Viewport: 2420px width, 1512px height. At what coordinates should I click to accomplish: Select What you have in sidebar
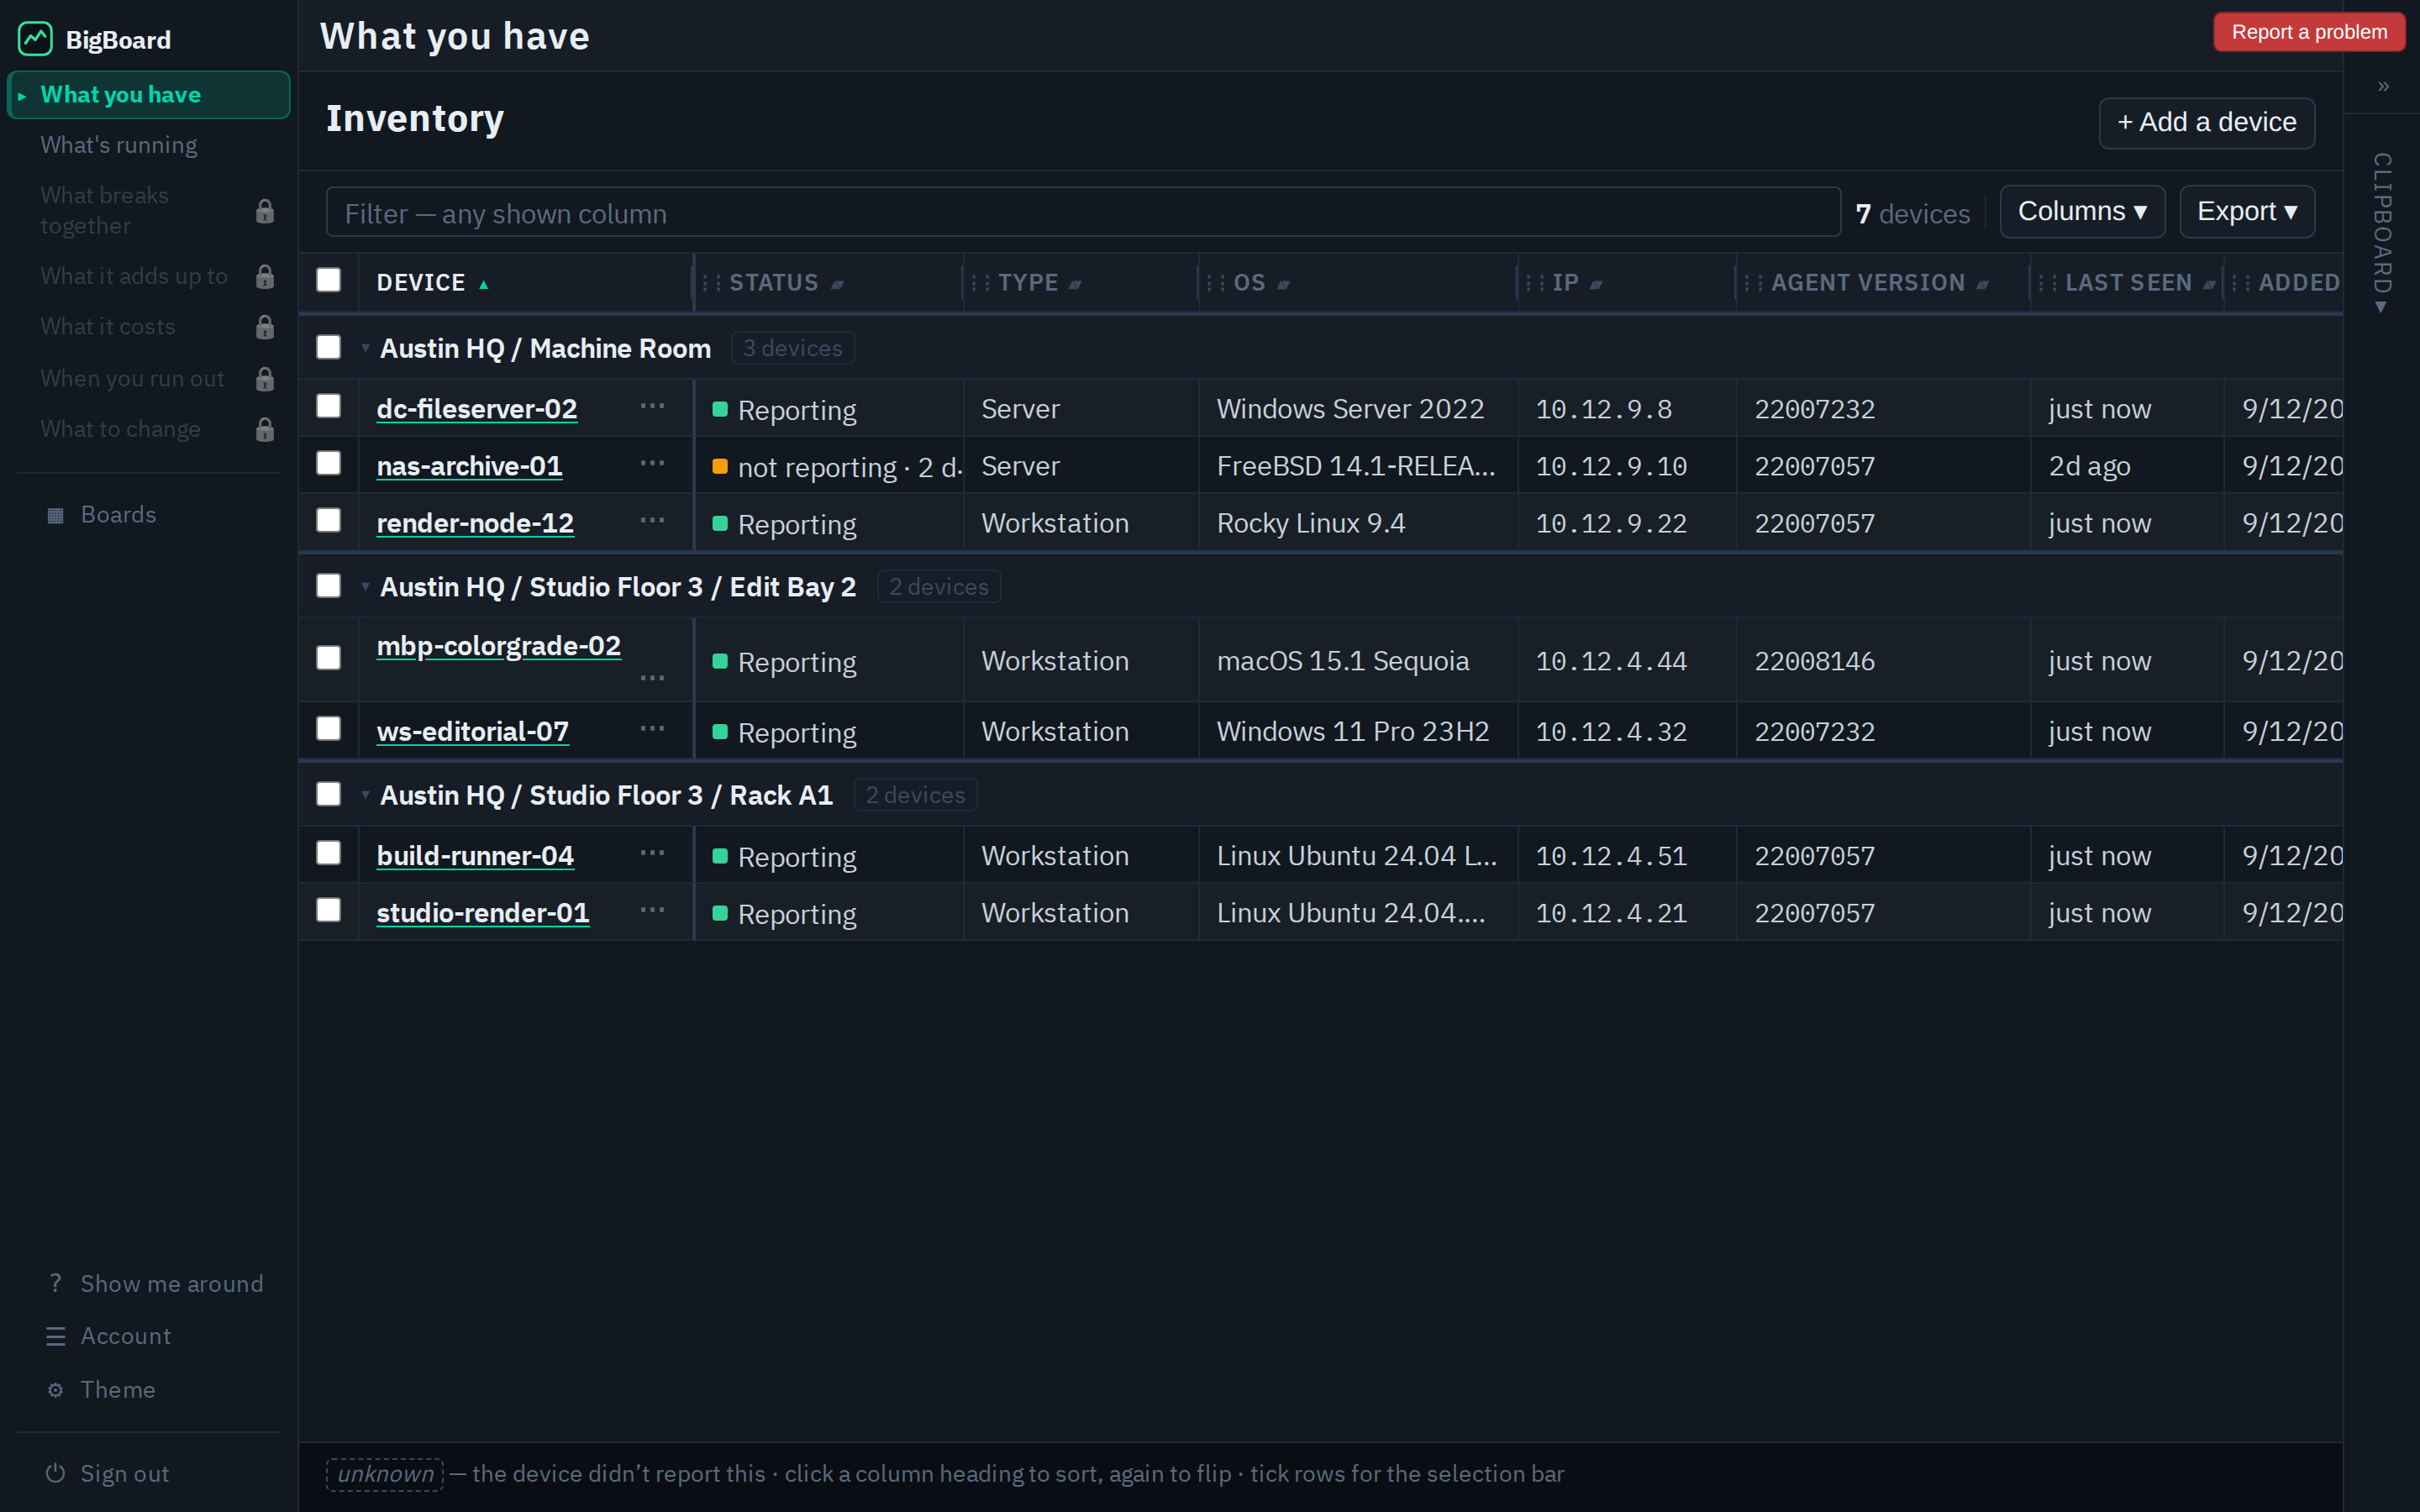149,95
